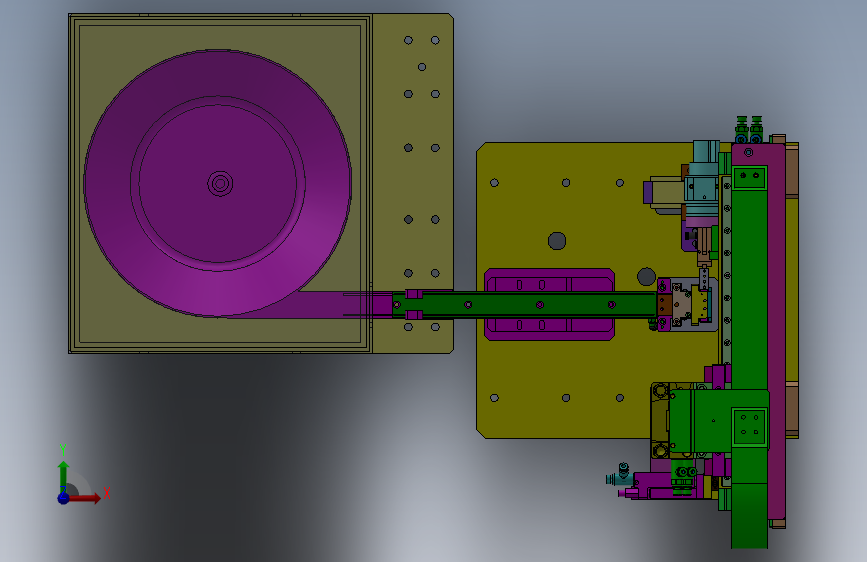Select the larger gray round hole on yellow plate

click(x=557, y=241)
